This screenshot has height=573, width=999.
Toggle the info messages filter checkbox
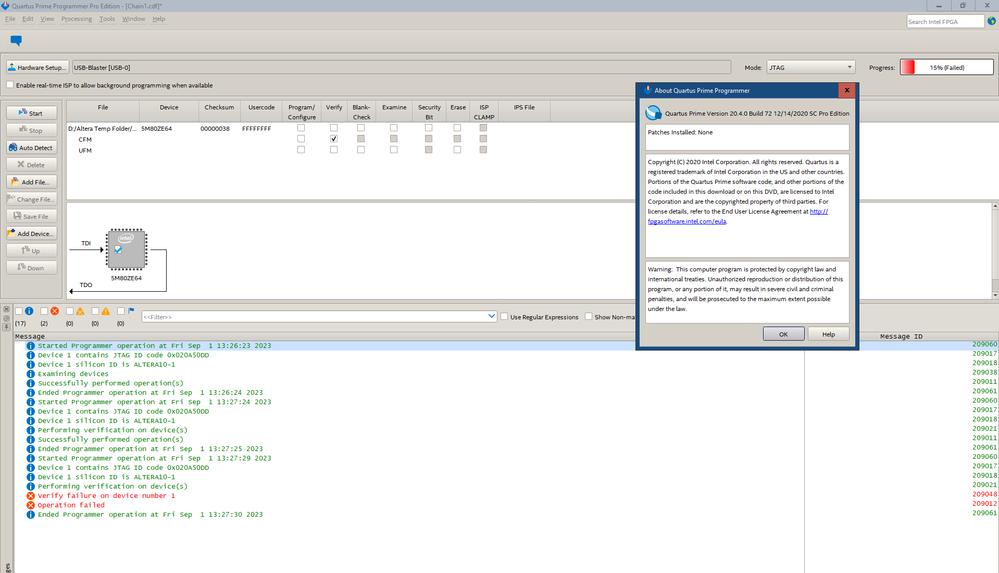[18, 311]
